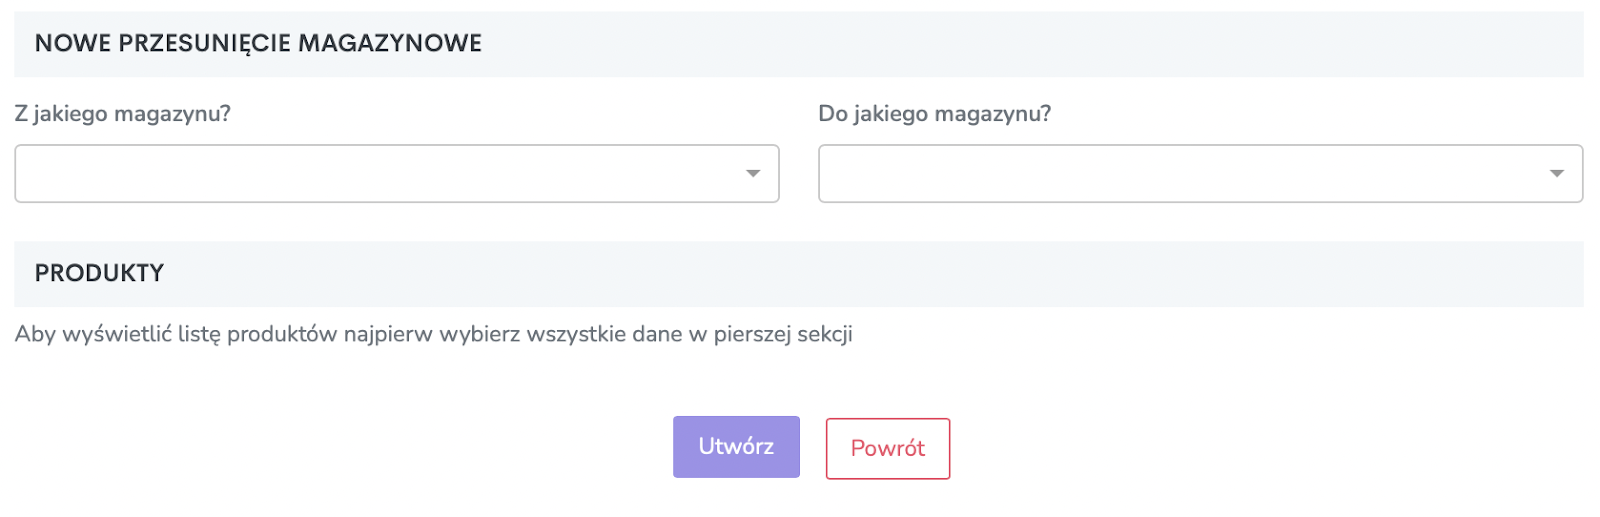Click the "Nowe przesunięcie magazynowe" header
1600x517 pixels.
tap(258, 44)
